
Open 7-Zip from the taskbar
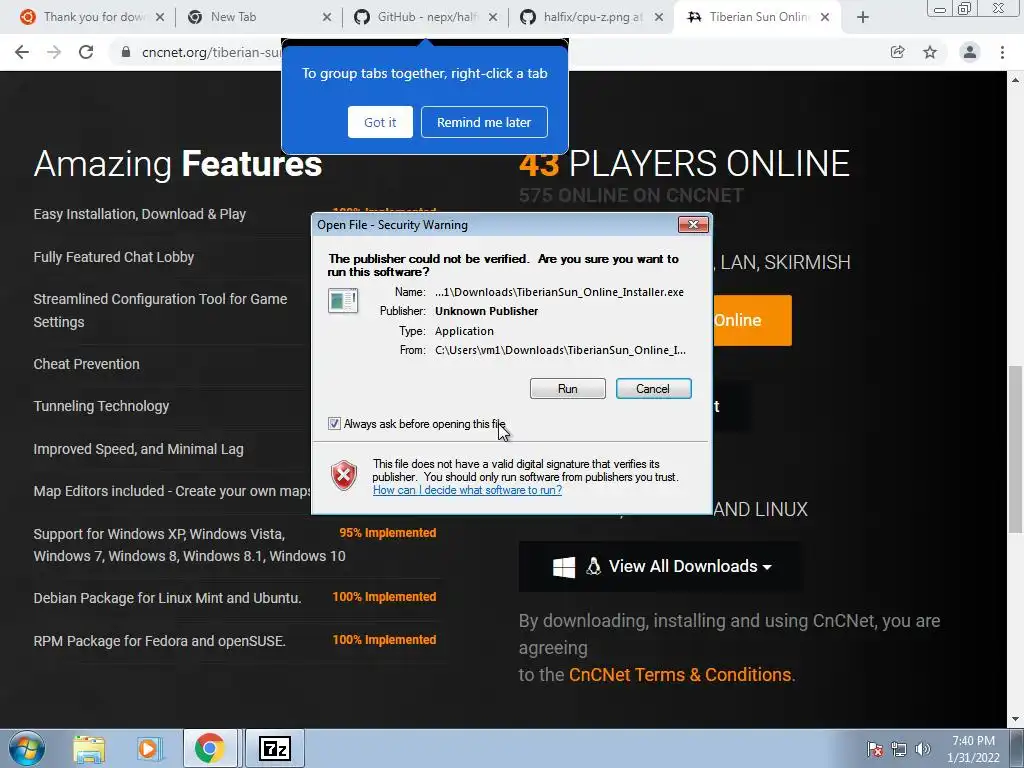pos(275,748)
